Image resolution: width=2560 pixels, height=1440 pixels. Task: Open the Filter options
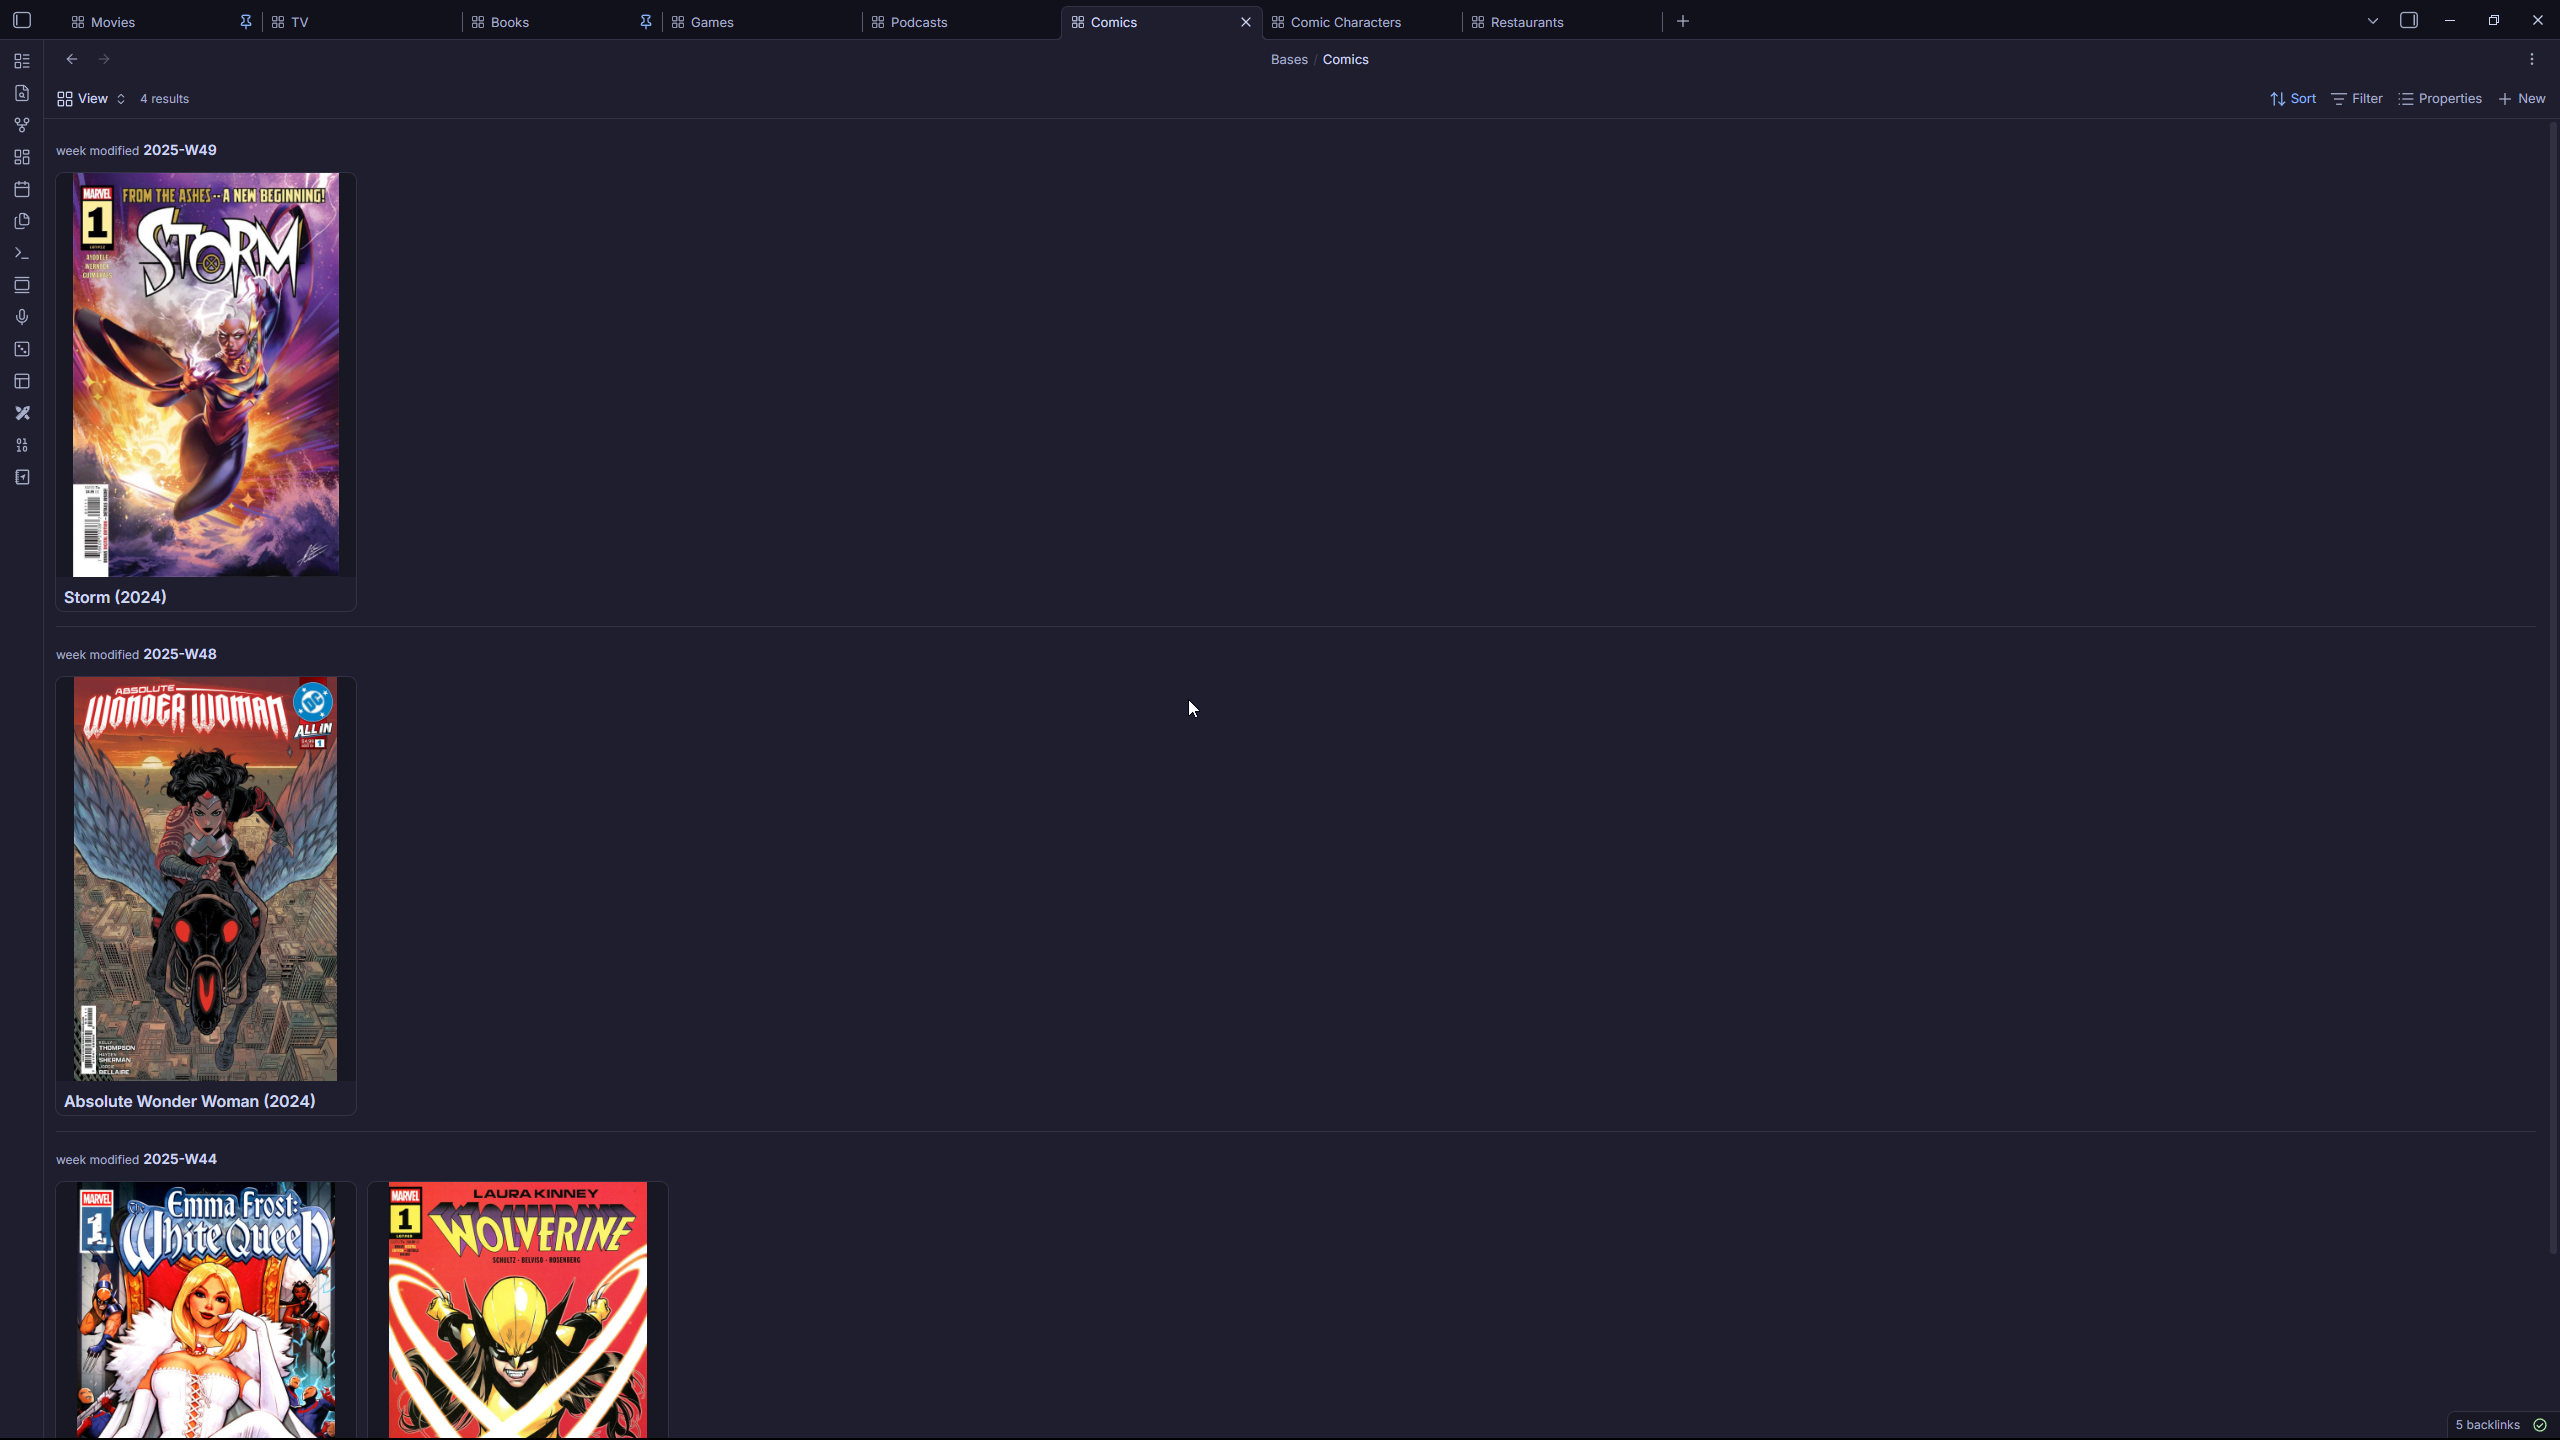(2356, 98)
